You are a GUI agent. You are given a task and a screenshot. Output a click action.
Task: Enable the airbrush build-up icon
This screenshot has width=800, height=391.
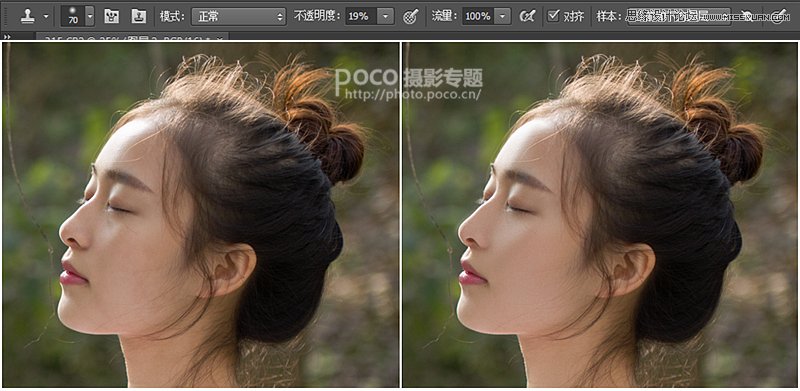click(527, 17)
